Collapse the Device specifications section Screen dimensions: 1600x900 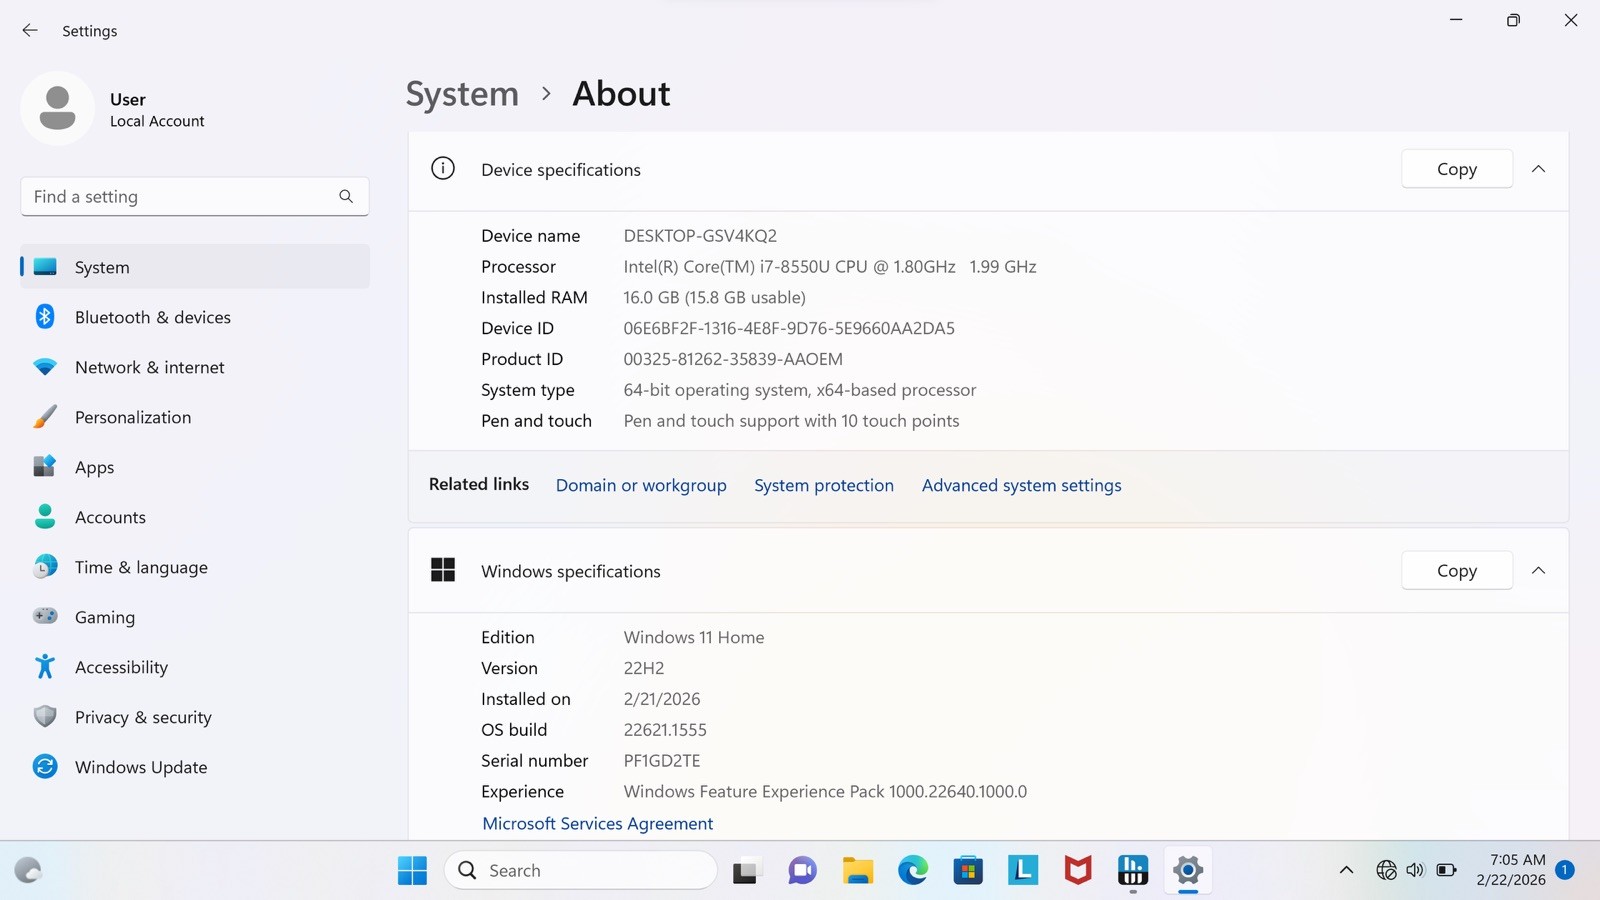1539,169
